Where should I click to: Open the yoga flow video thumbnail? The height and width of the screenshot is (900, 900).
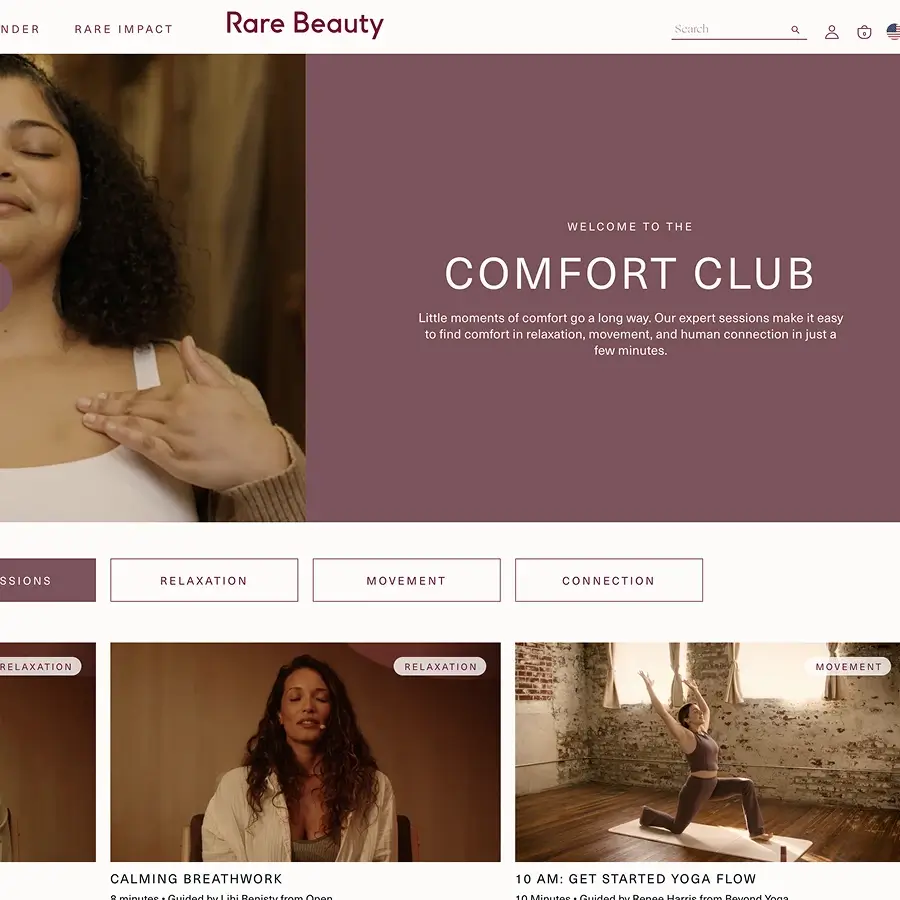tap(707, 752)
